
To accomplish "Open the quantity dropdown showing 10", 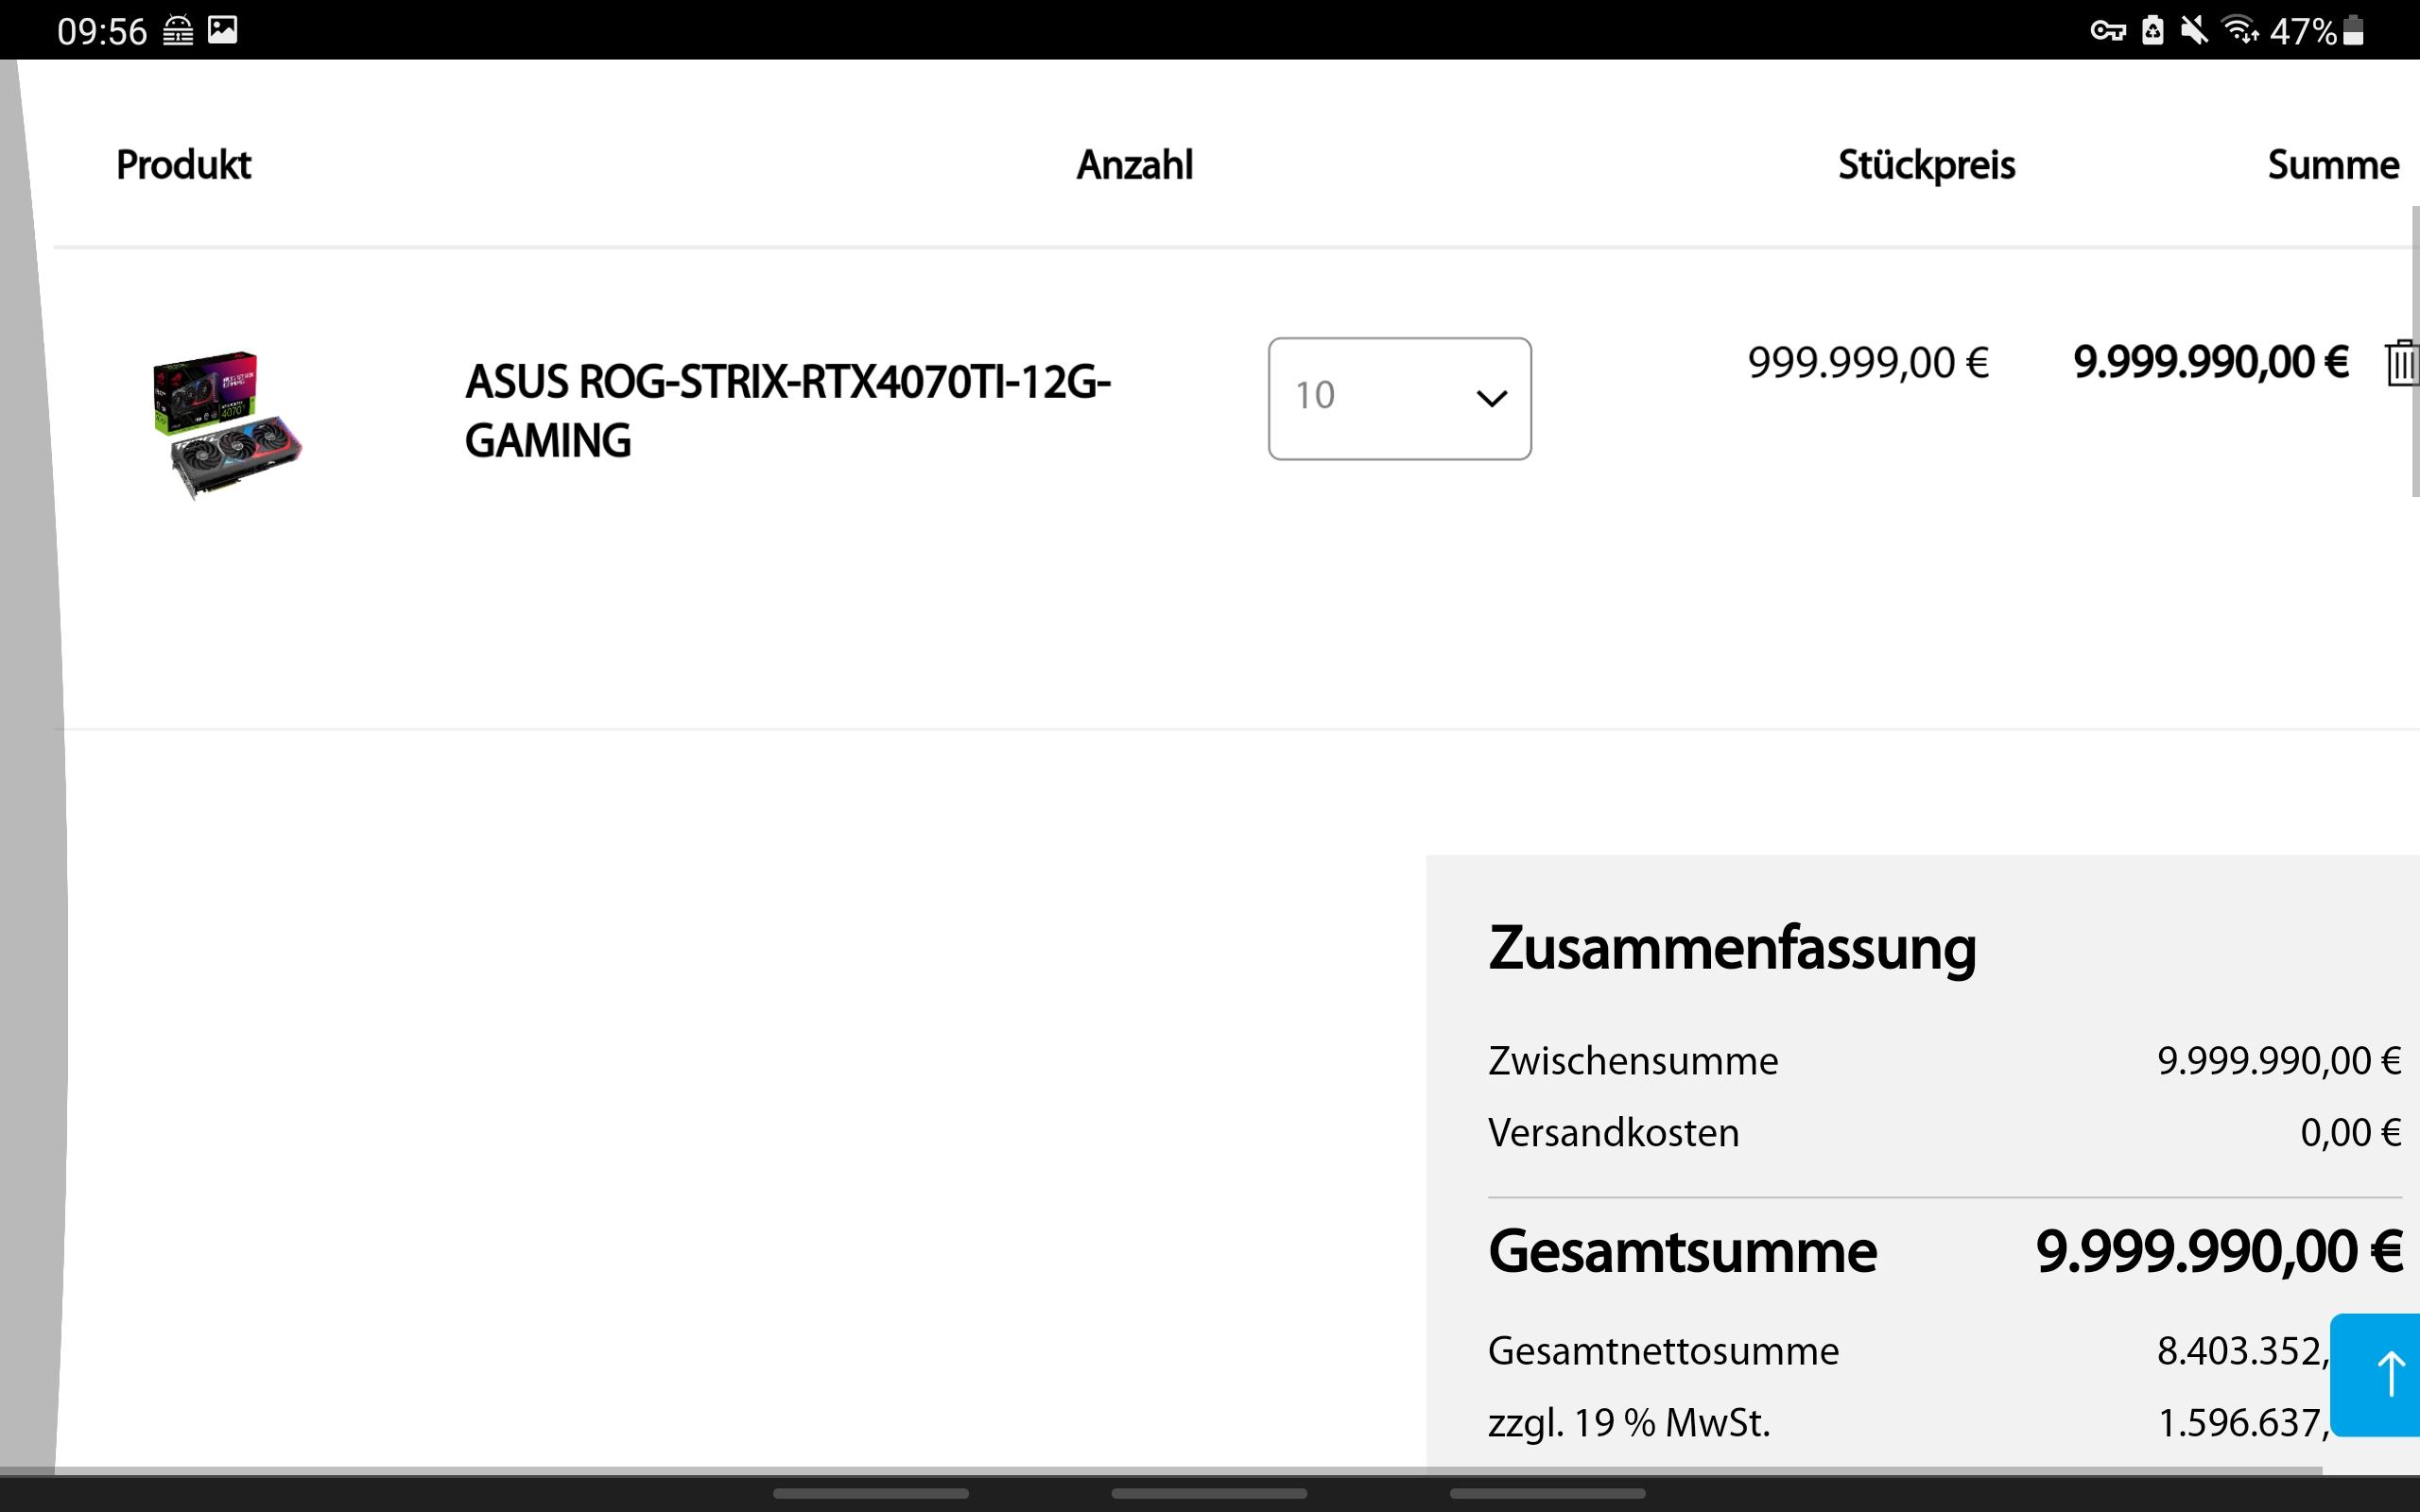I will coord(1399,399).
